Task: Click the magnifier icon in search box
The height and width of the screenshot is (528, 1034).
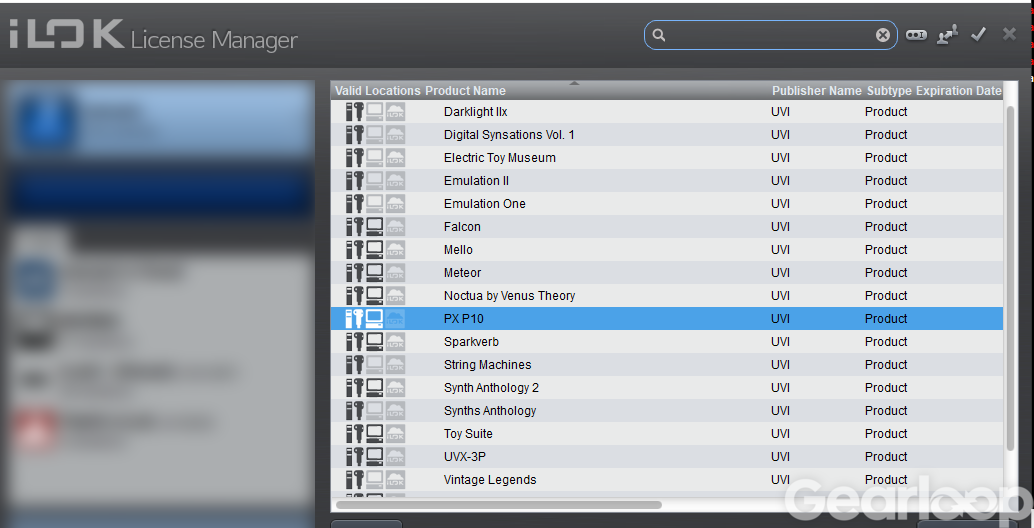Action: point(659,35)
